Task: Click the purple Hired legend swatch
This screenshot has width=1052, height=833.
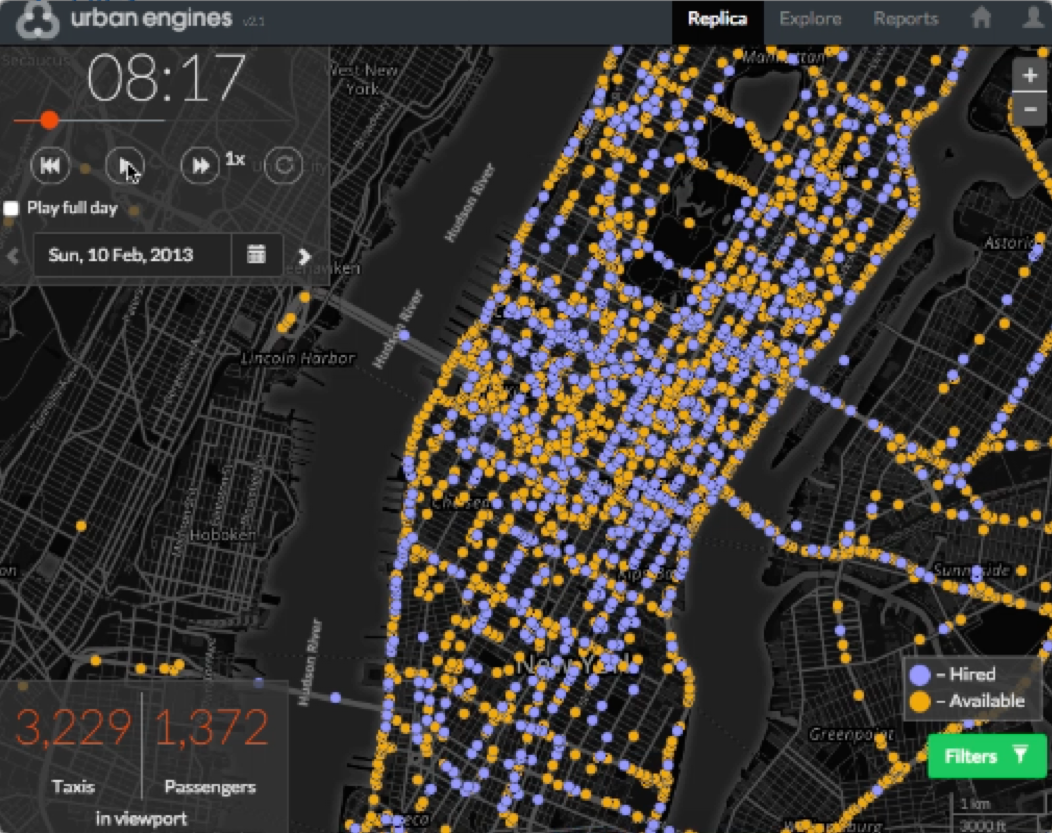Action: (x=921, y=674)
